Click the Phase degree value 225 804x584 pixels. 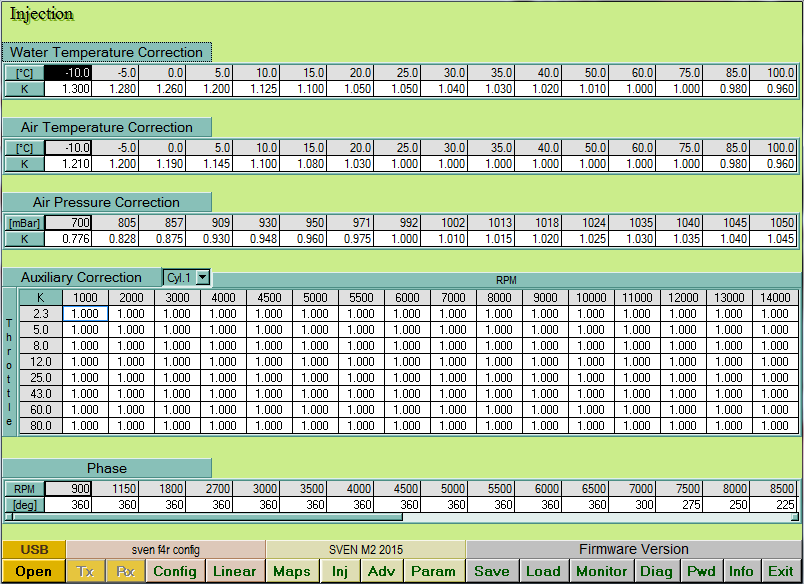pos(773,505)
